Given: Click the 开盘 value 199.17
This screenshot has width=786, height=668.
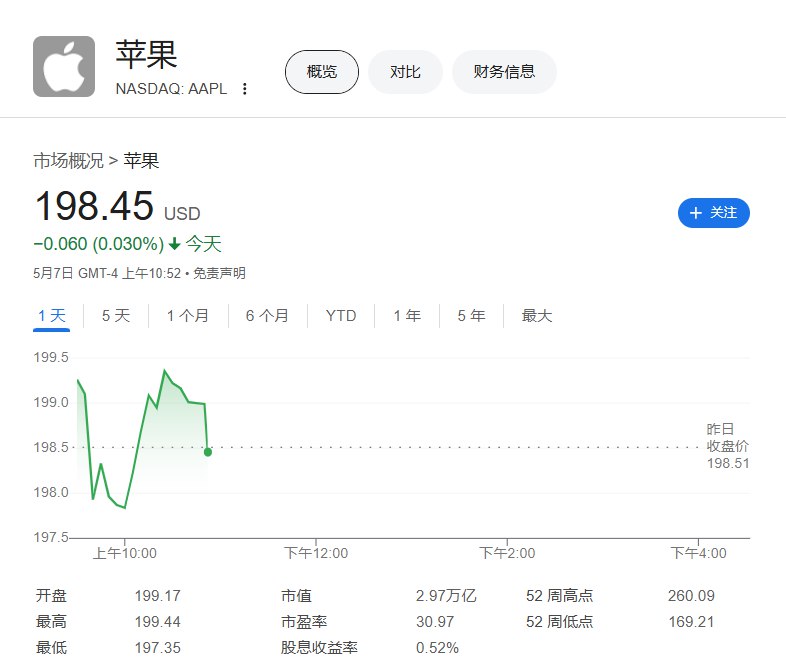Looking at the screenshot, I should tap(157, 595).
